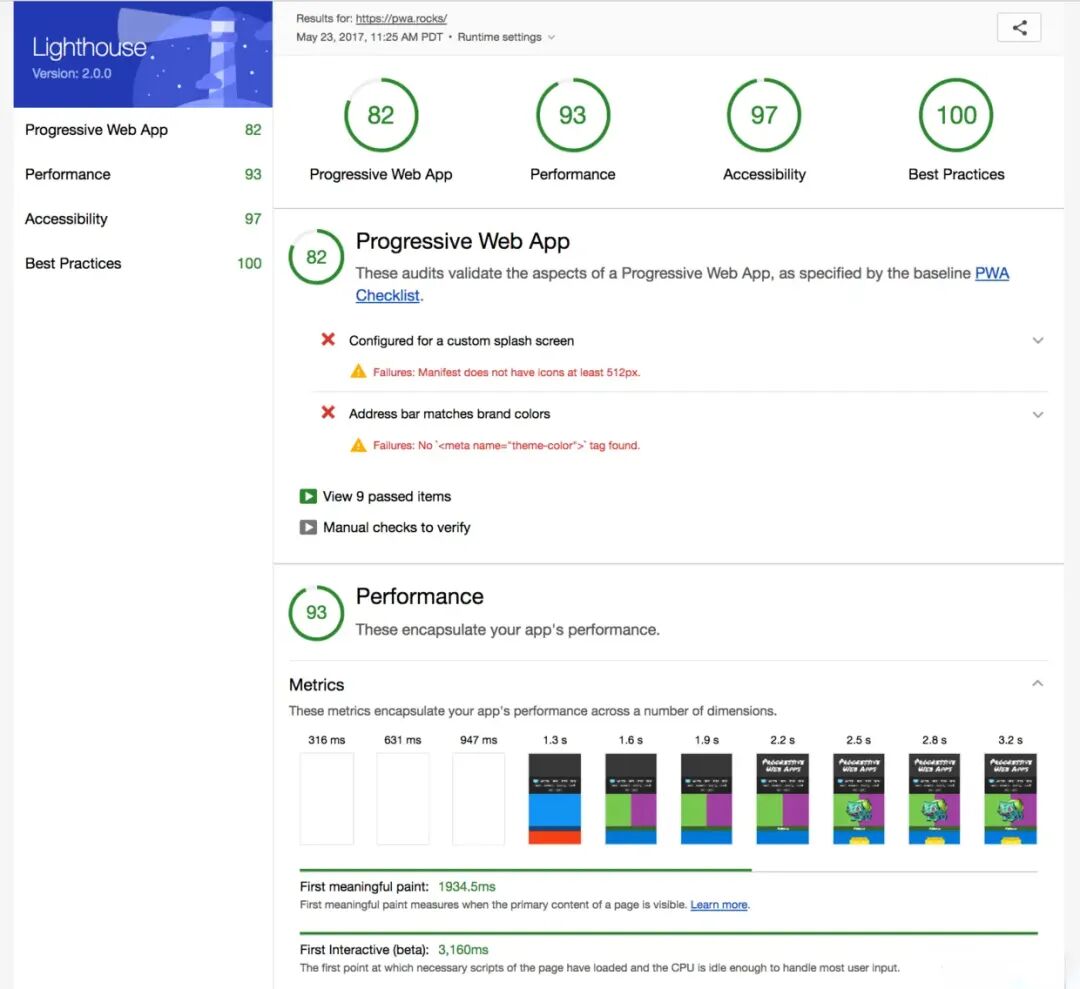
Task: Open Accessibility in sidebar navigation
Action: click(143, 219)
